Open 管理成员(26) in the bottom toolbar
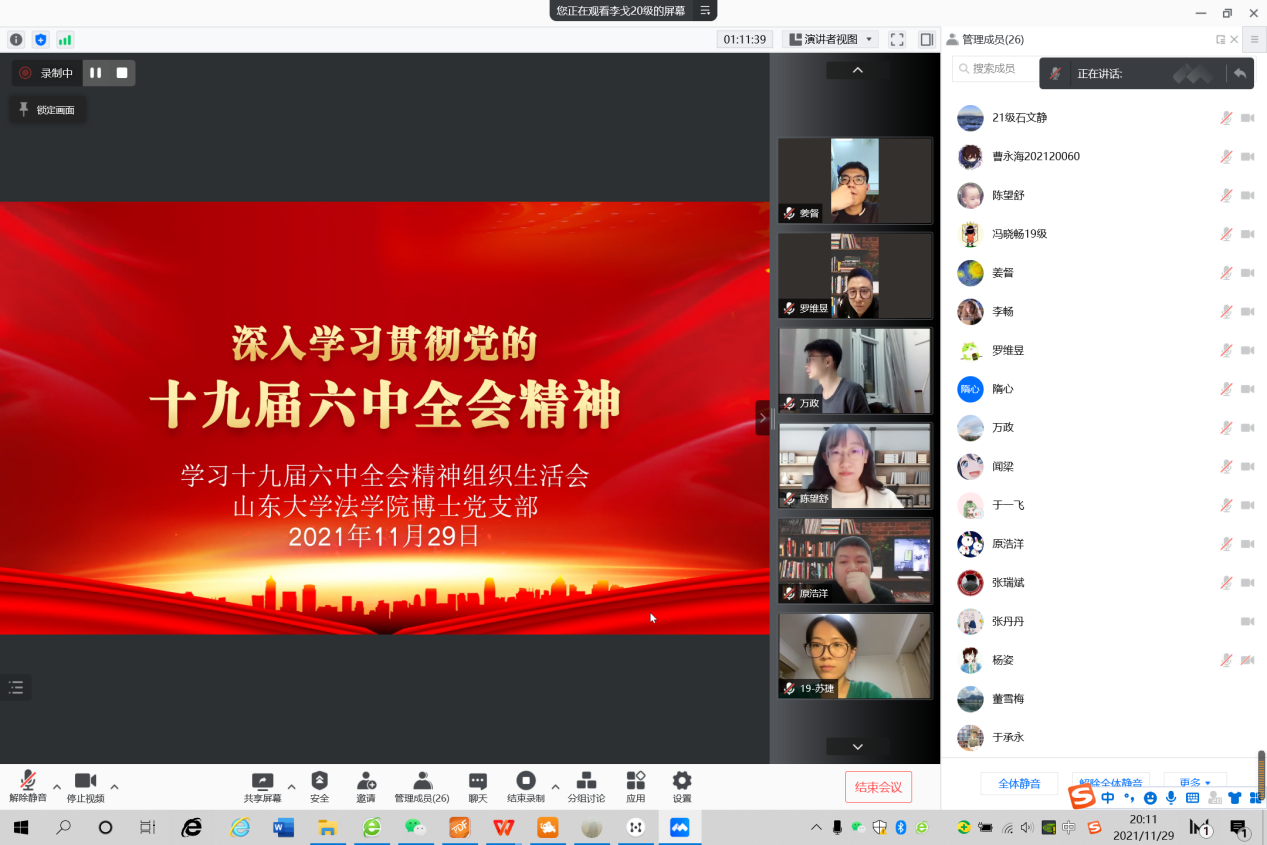Image resolution: width=1267 pixels, height=845 pixels. click(x=422, y=786)
